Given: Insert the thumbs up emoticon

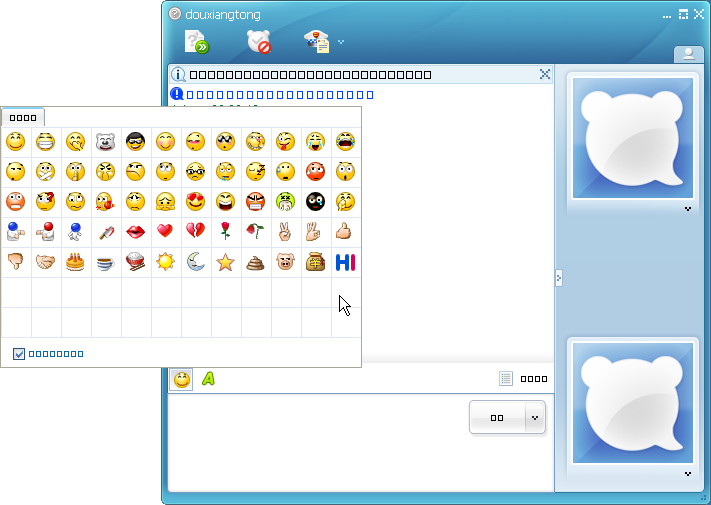Looking at the screenshot, I should pyautogui.click(x=345, y=232).
